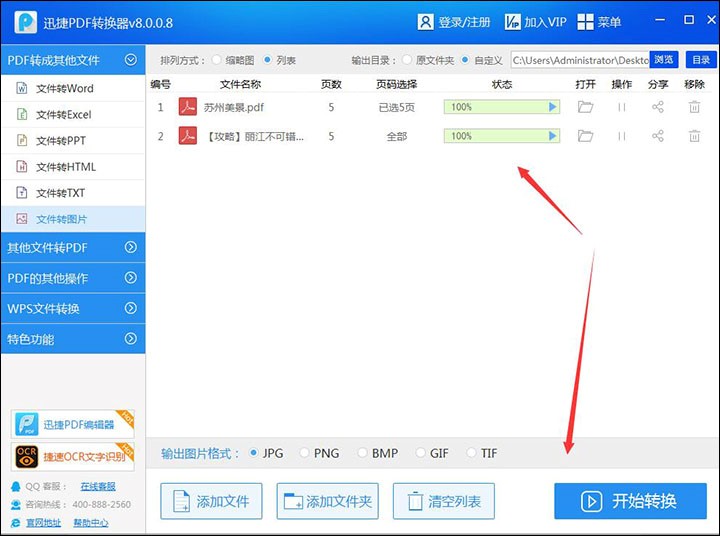
Task: Open output folder for 苏州美景.pdf
Action: pyautogui.click(x=585, y=107)
